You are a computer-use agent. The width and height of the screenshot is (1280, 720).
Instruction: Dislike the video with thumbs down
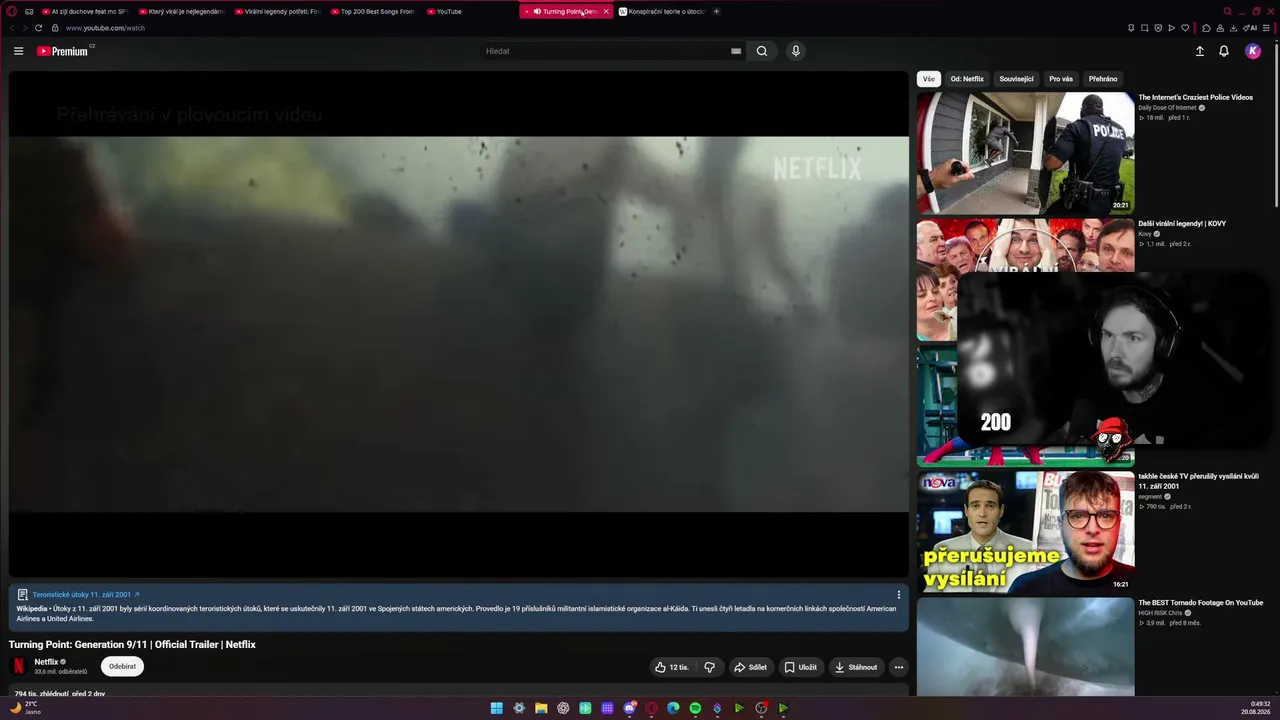709,667
